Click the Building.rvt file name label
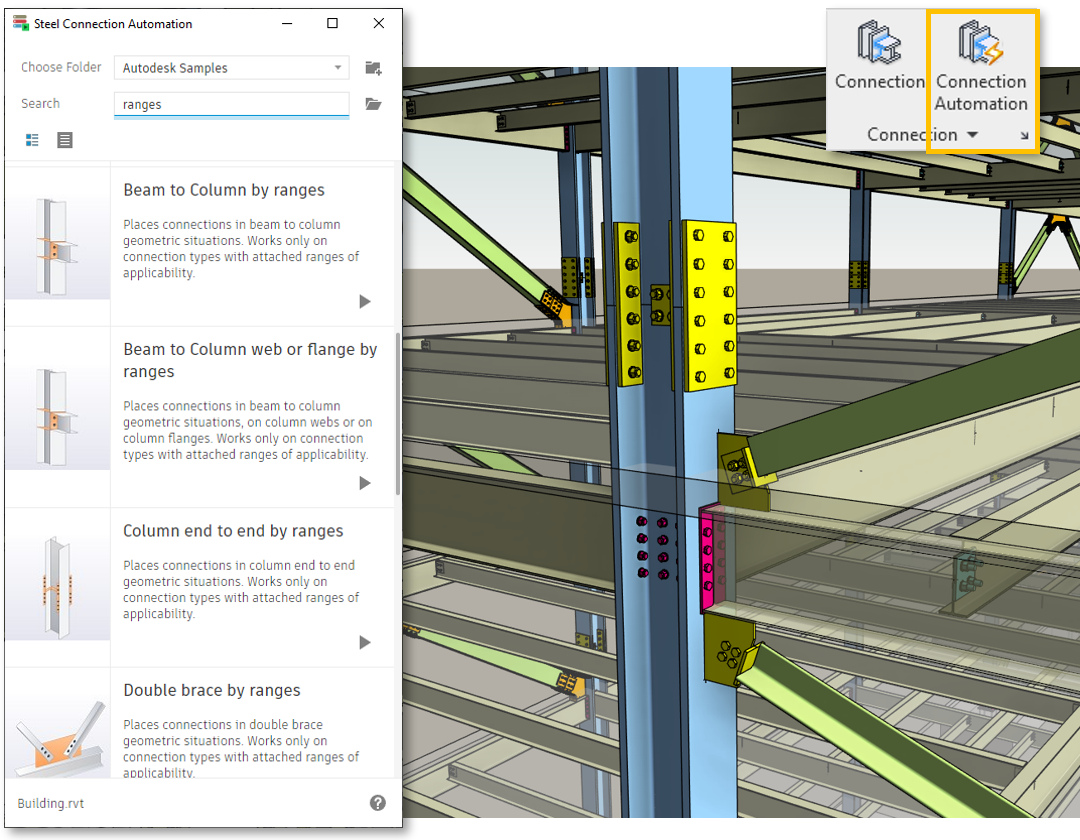1080x840 pixels. click(51, 804)
